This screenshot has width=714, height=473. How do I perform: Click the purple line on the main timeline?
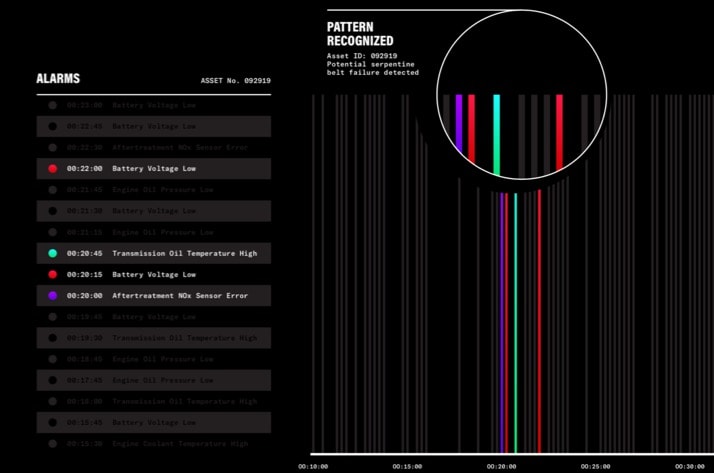pos(502,320)
